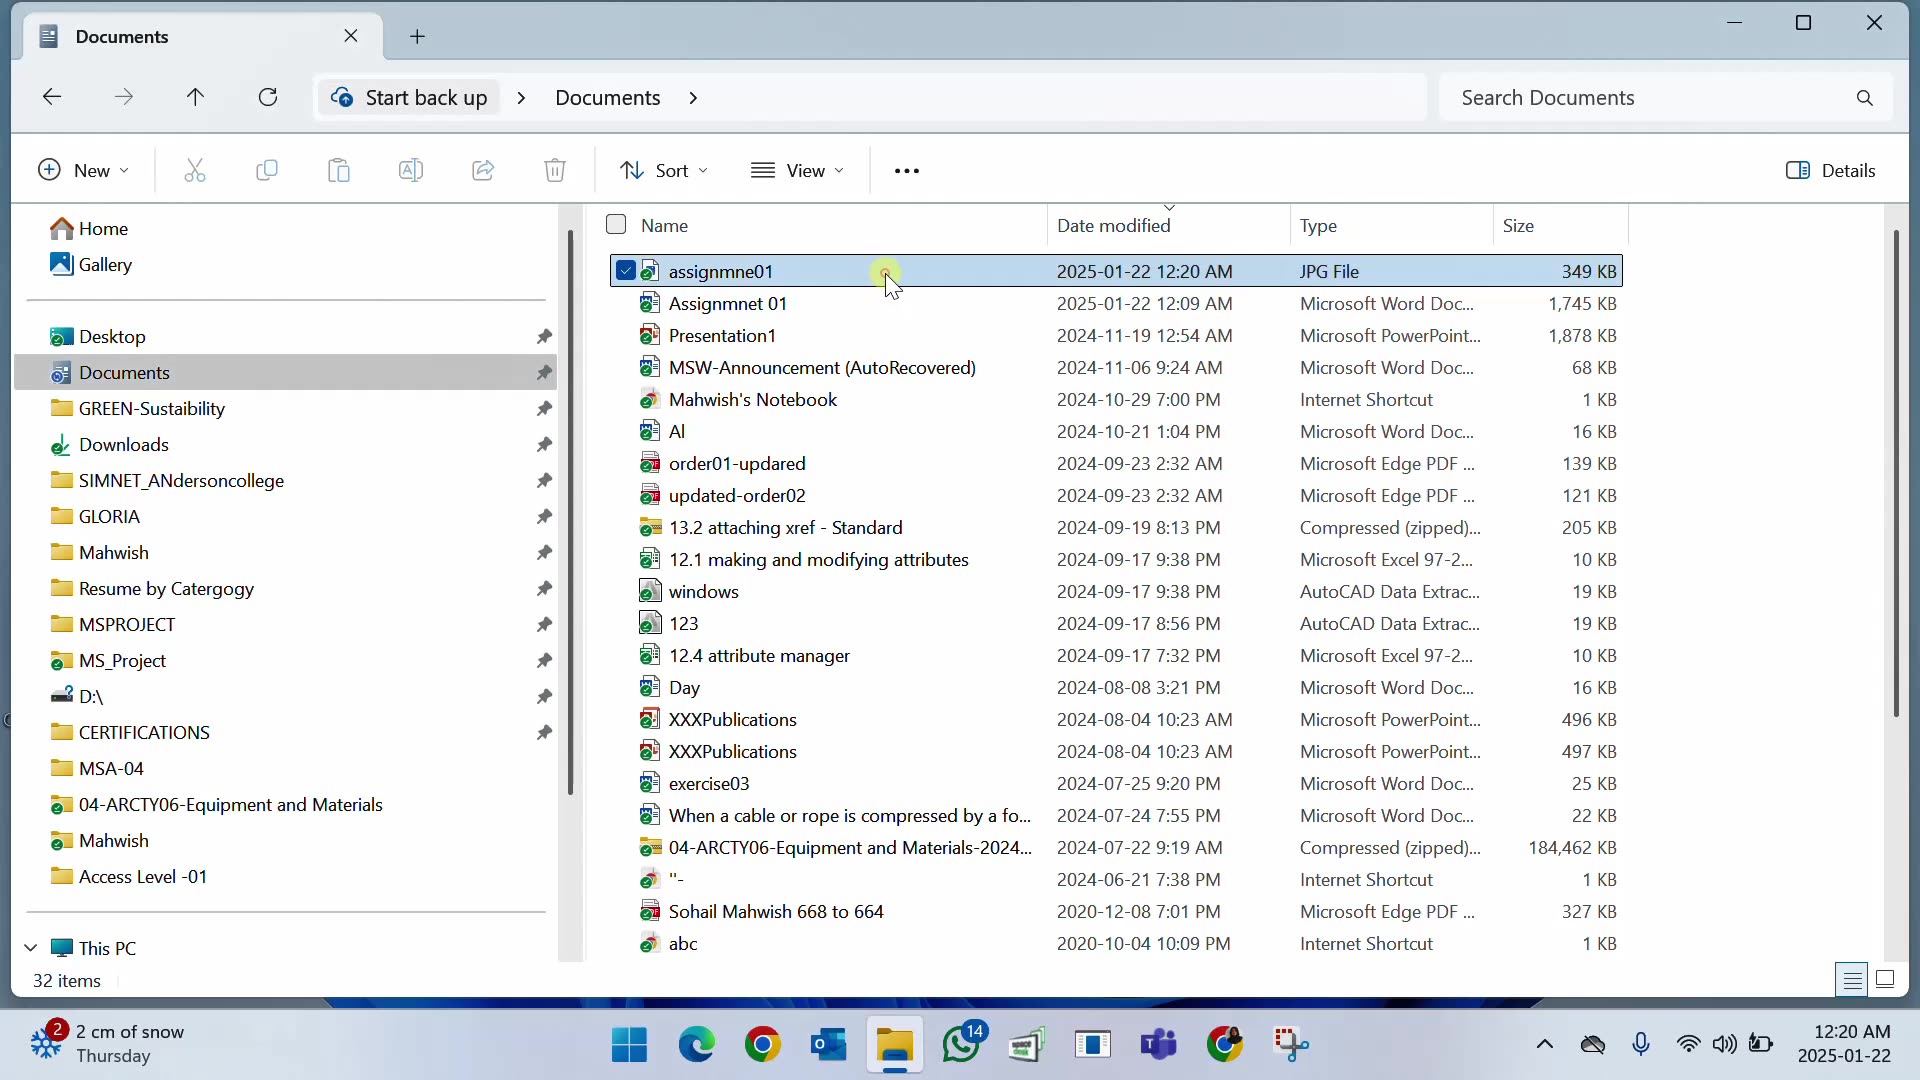Expand the This PC tree node
This screenshot has width=1920, height=1080.
[x=31, y=948]
